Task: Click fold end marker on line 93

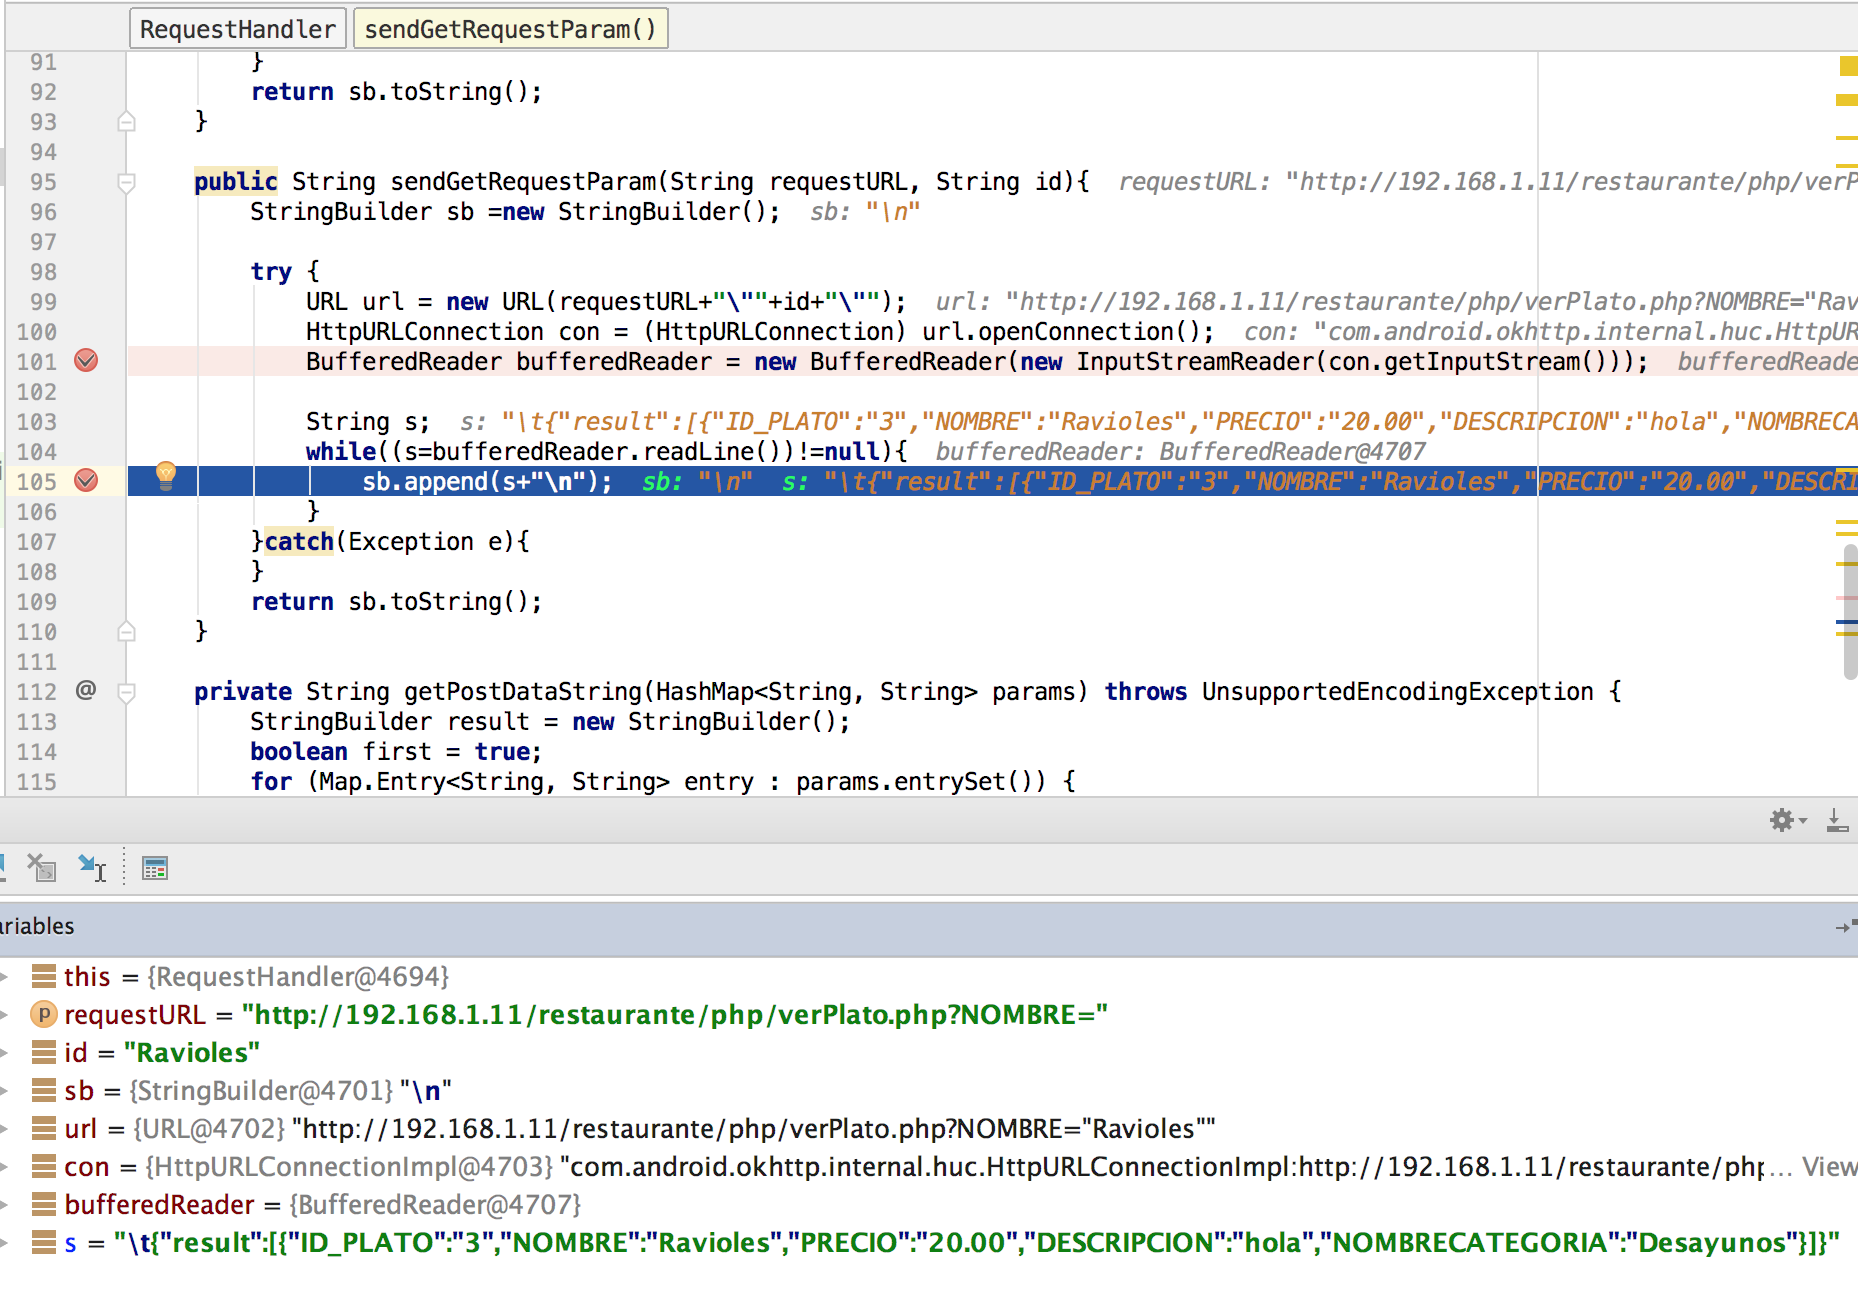Action: (x=127, y=122)
